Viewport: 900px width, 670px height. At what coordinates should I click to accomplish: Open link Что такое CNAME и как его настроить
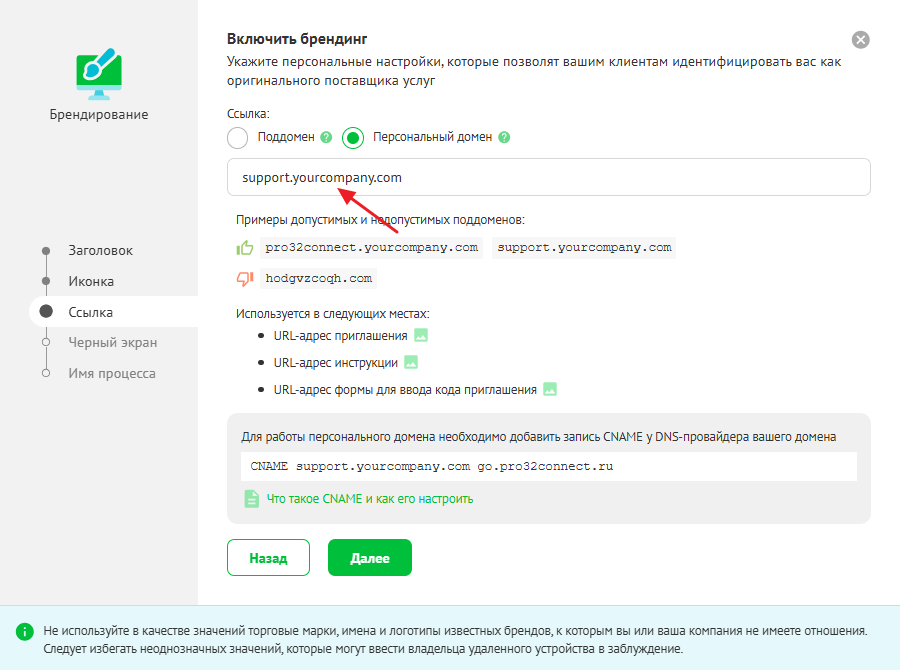click(369, 498)
